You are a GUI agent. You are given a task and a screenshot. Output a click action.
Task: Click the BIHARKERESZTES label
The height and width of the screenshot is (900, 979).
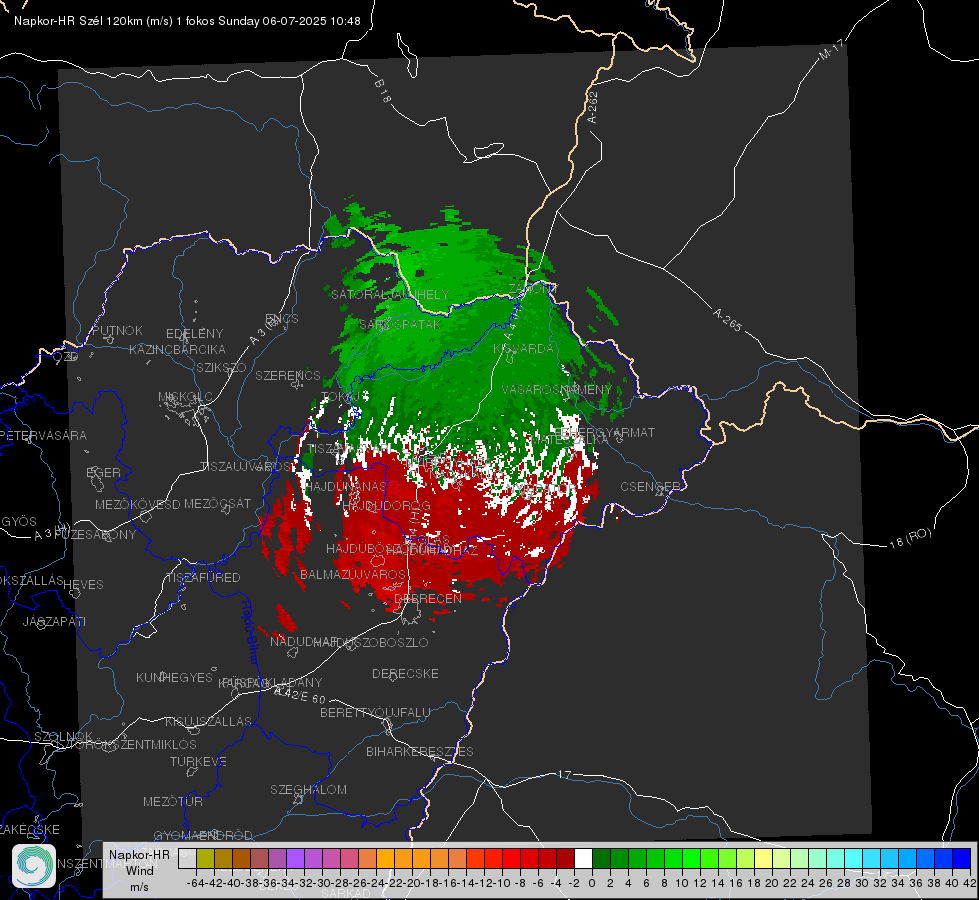tap(420, 751)
